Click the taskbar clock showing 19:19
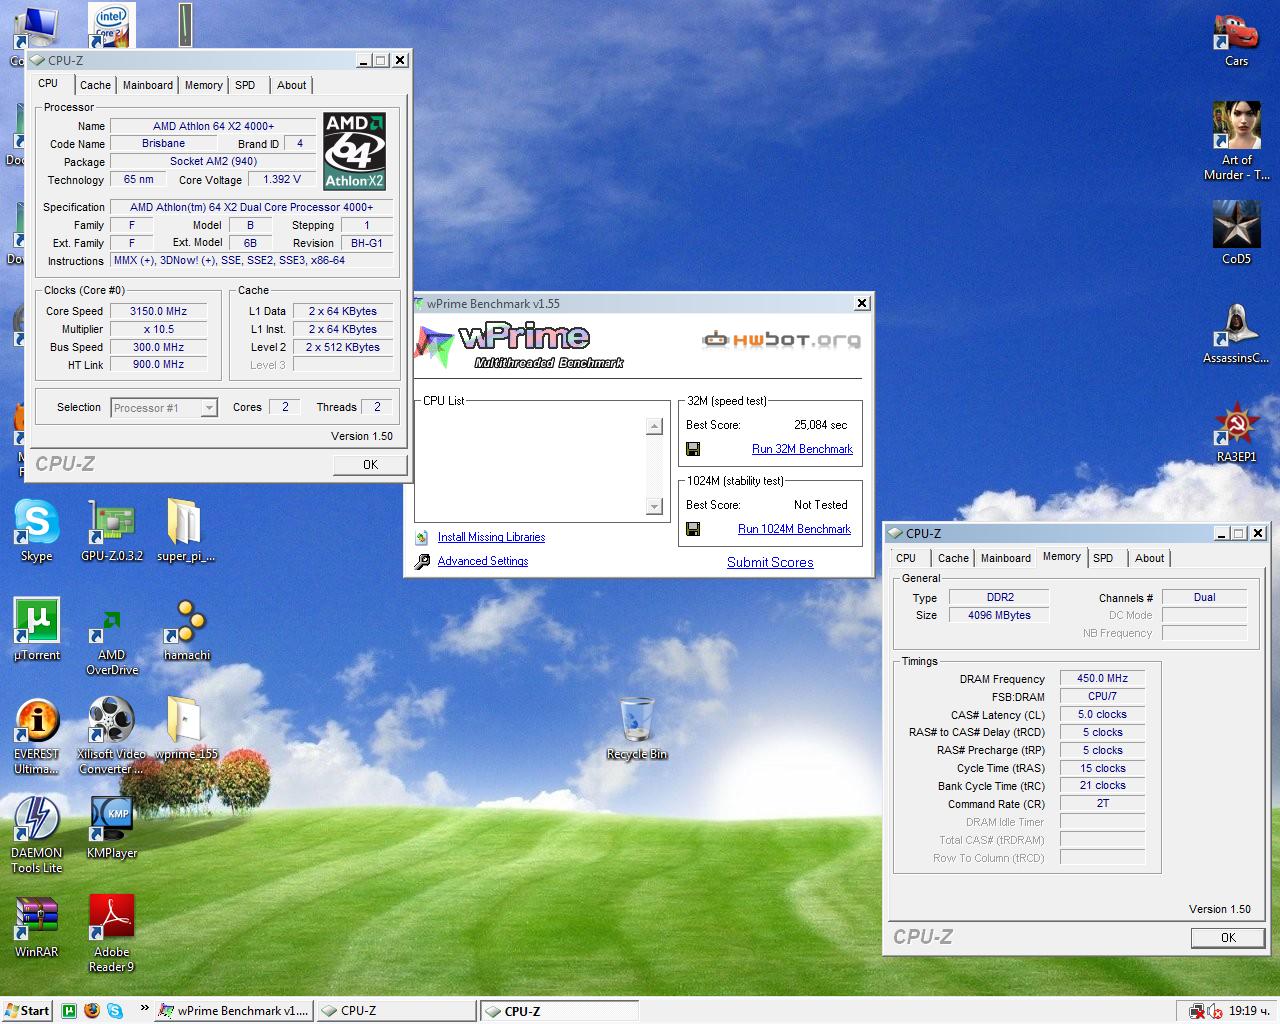The height and width of the screenshot is (1024, 1280). (1247, 1011)
